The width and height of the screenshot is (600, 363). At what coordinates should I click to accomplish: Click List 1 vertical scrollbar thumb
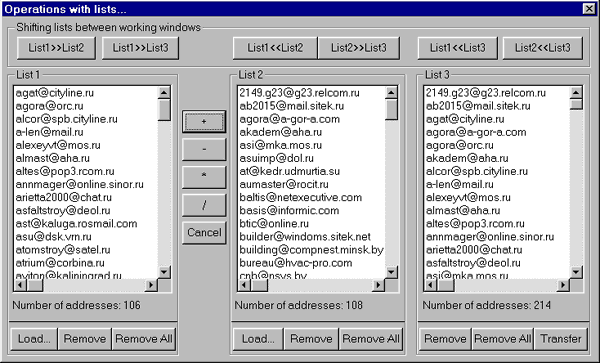point(164,110)
